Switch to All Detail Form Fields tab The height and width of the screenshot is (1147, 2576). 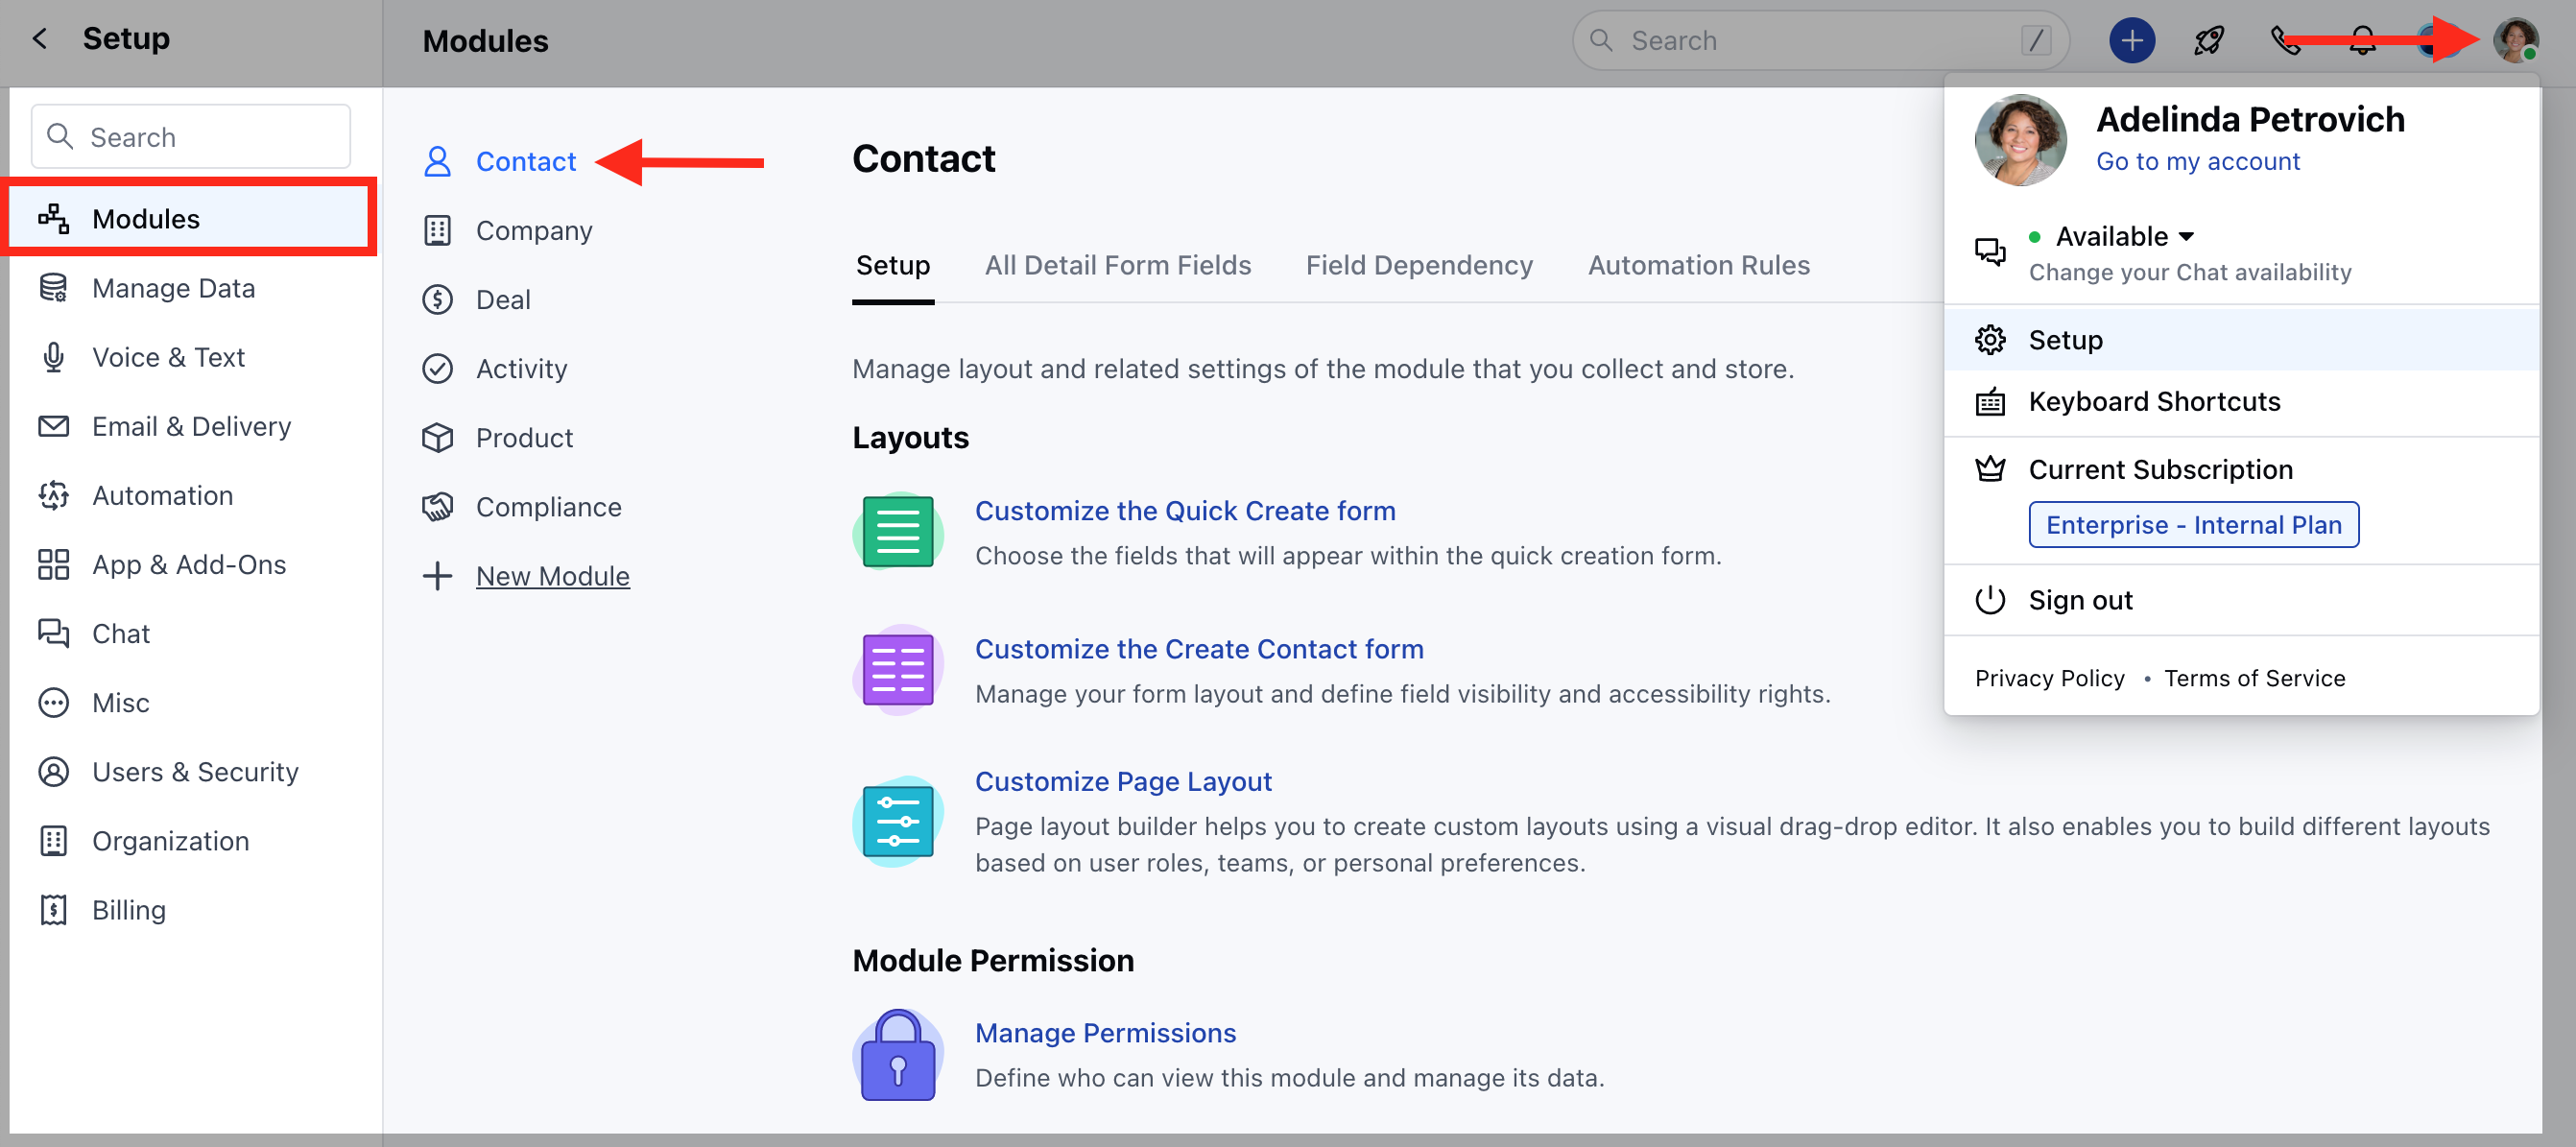1117,265
